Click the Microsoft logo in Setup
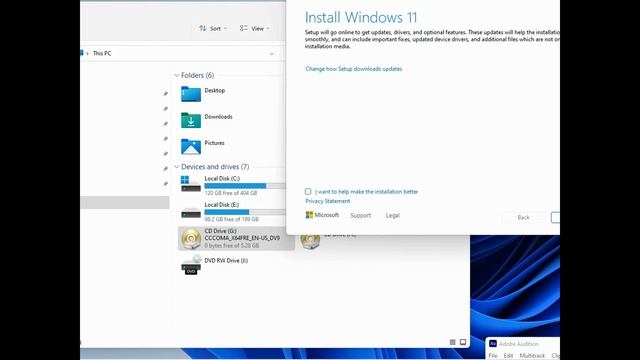Image resolution: width=640 pixels, height=360 pixels. coord(322,215)
